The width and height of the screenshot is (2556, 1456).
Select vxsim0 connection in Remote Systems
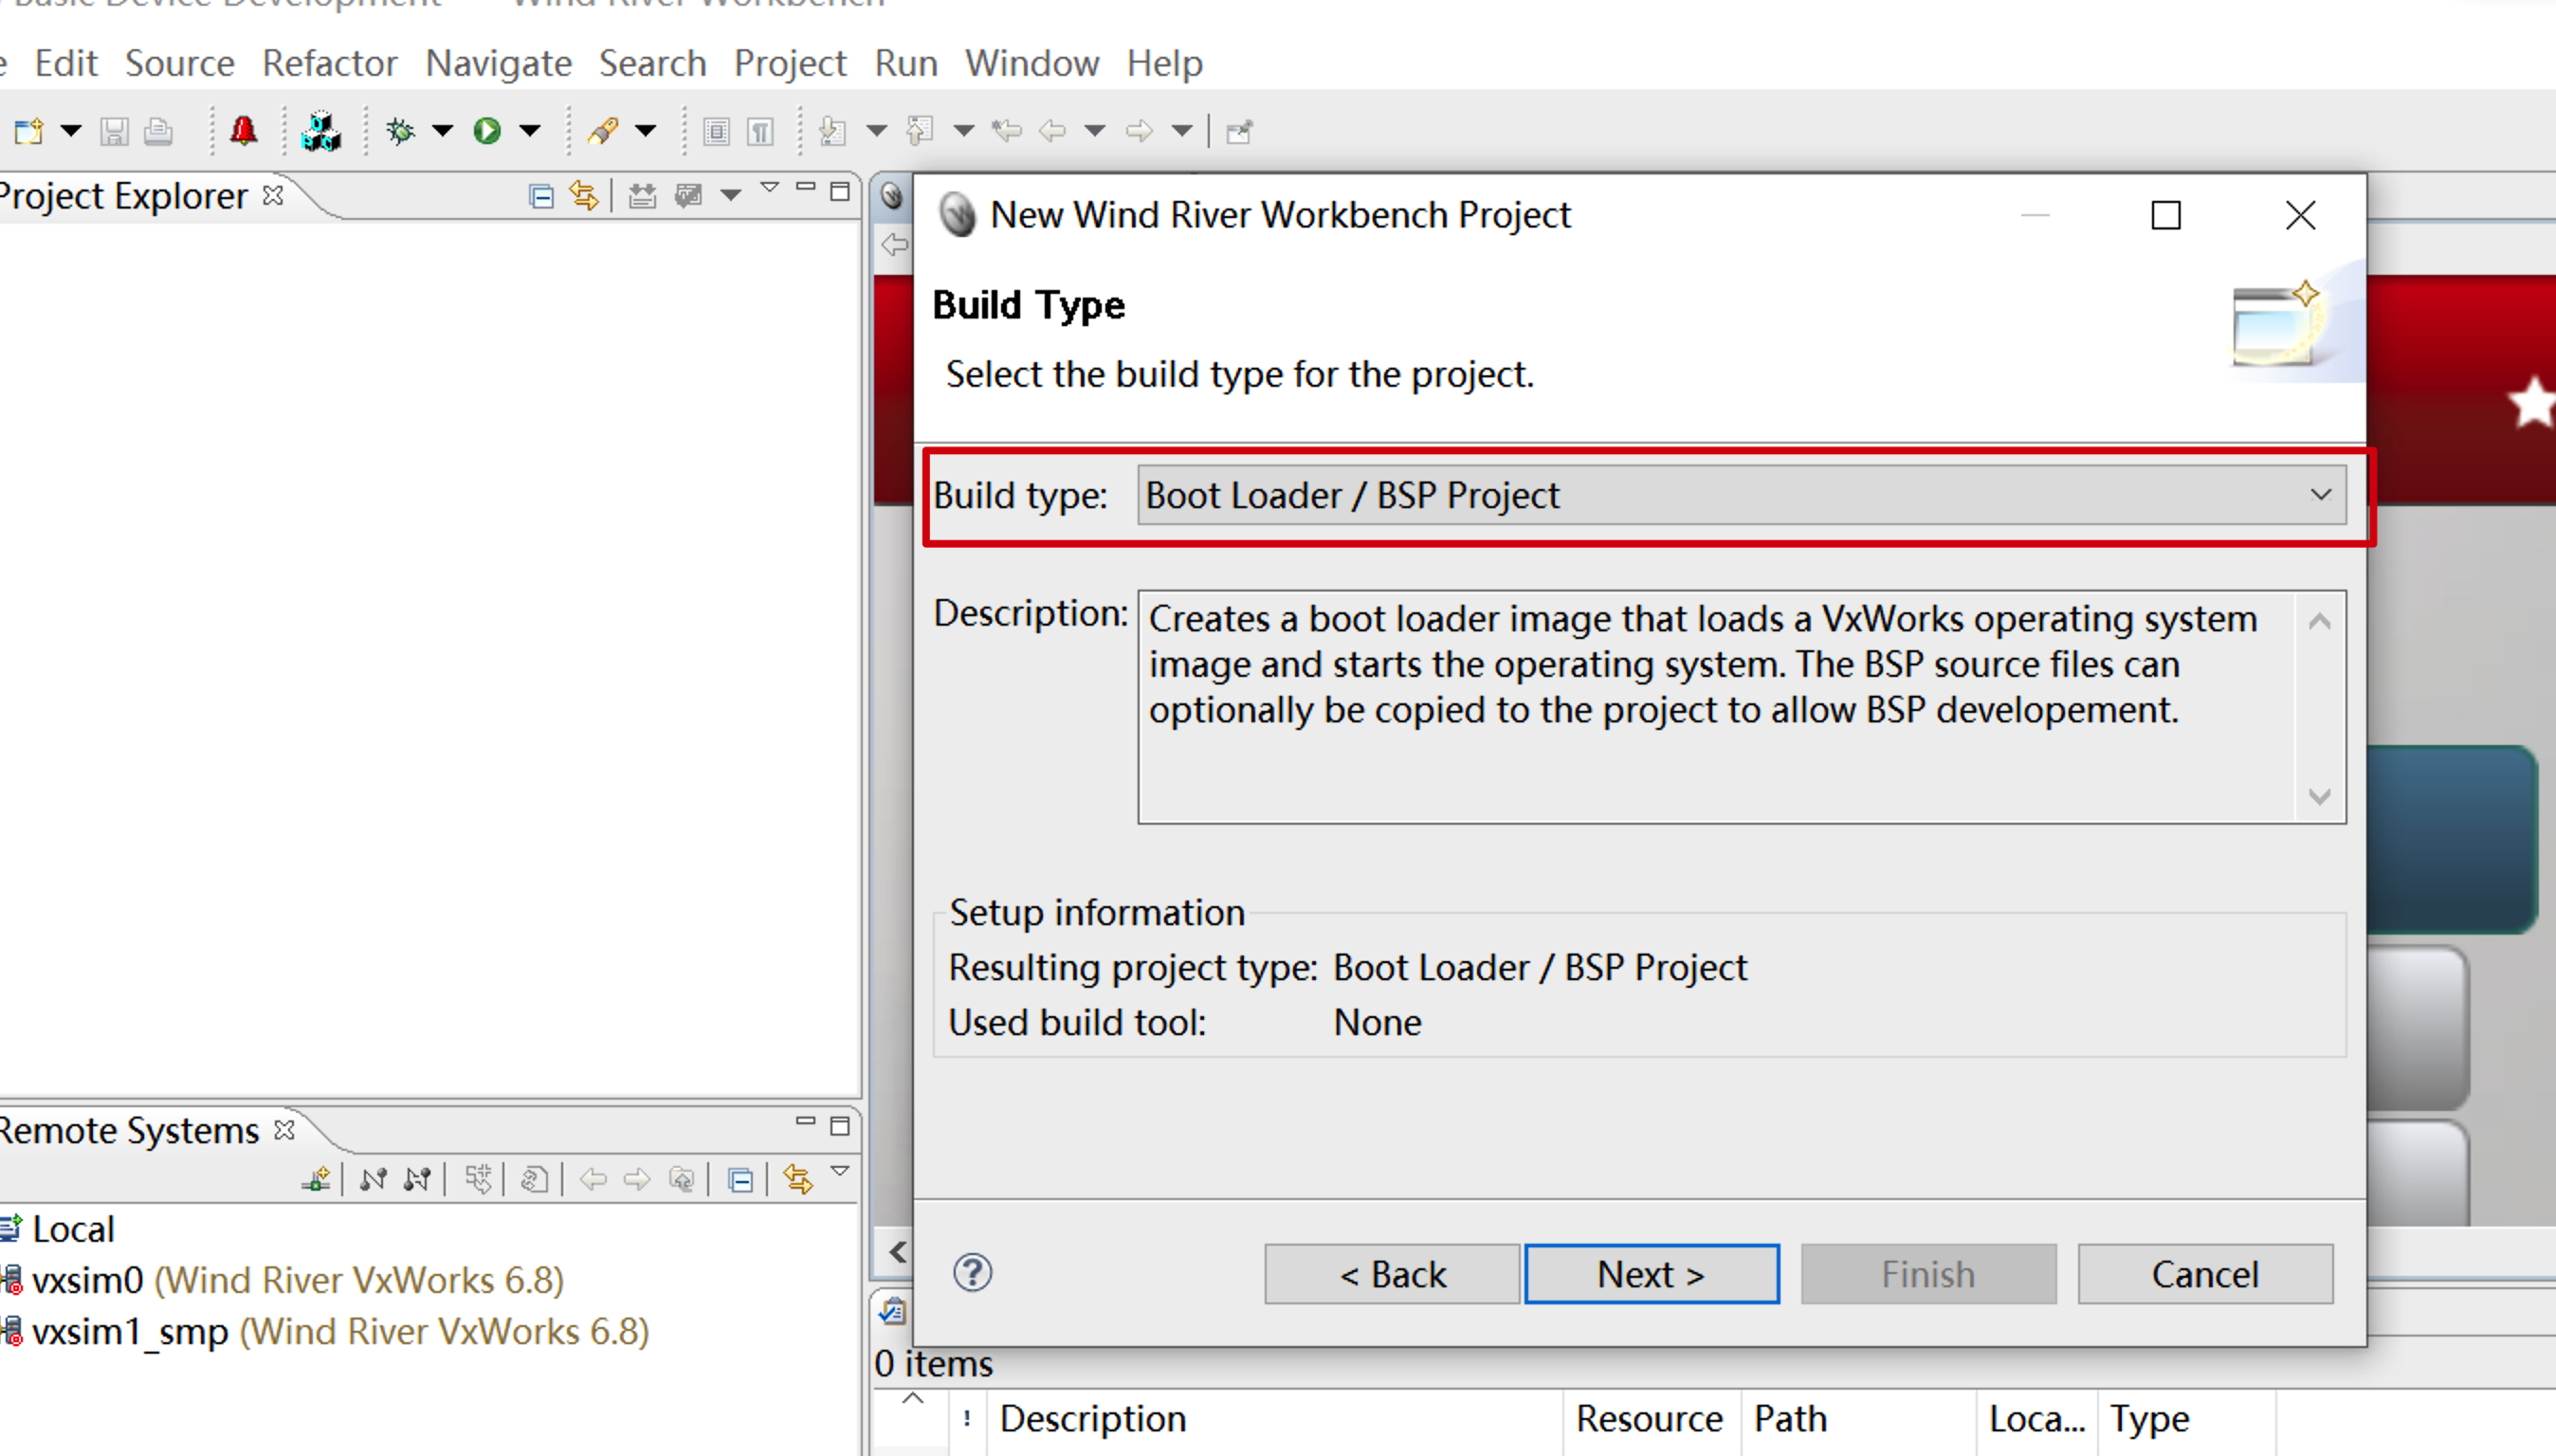pos(298,1281)
